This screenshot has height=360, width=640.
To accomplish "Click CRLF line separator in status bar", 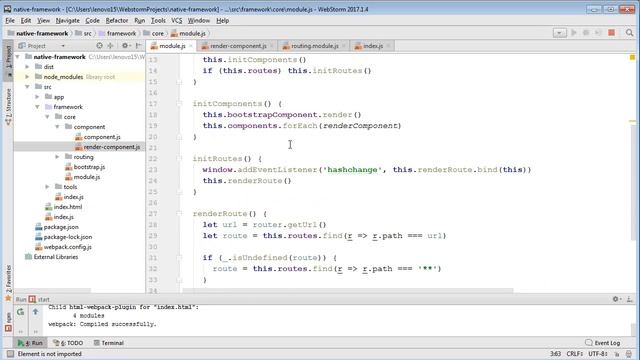I will pyautogui.click(x=574, y=354).
